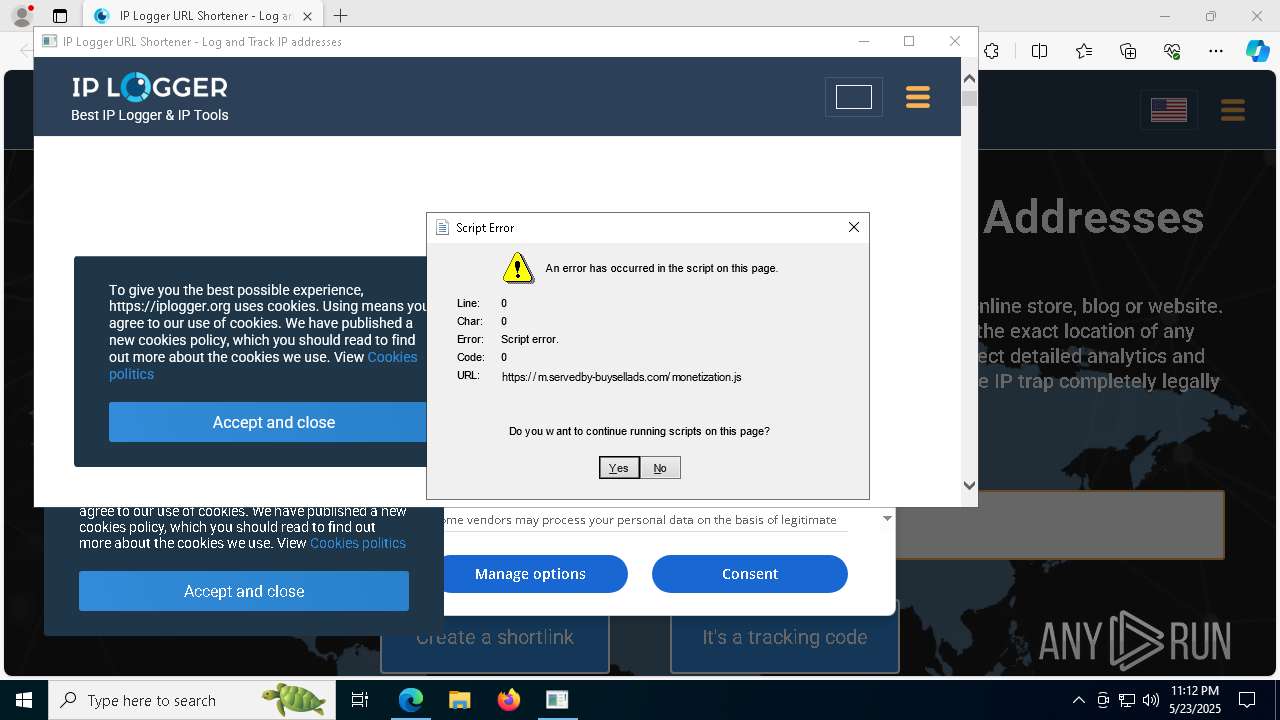
Task: Open Edge Settings and more menu
Action: (x=1216, y=51)
